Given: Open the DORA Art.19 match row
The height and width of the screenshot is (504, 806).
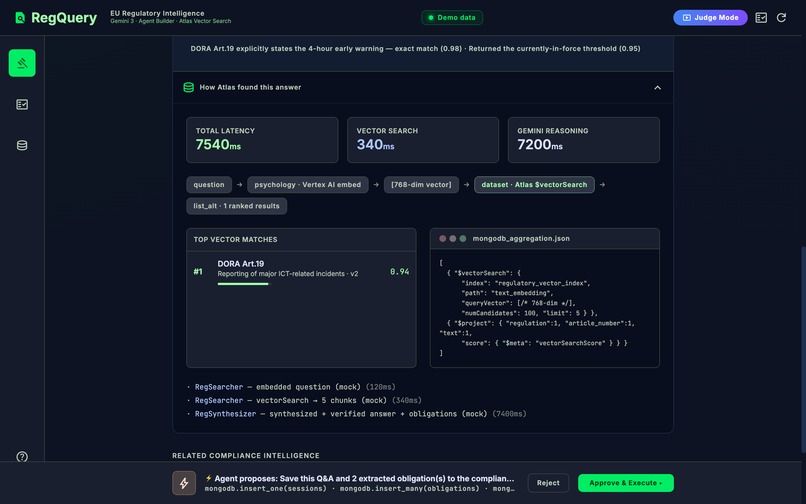Looking at the screenshot, I should (x=301, y=272).
